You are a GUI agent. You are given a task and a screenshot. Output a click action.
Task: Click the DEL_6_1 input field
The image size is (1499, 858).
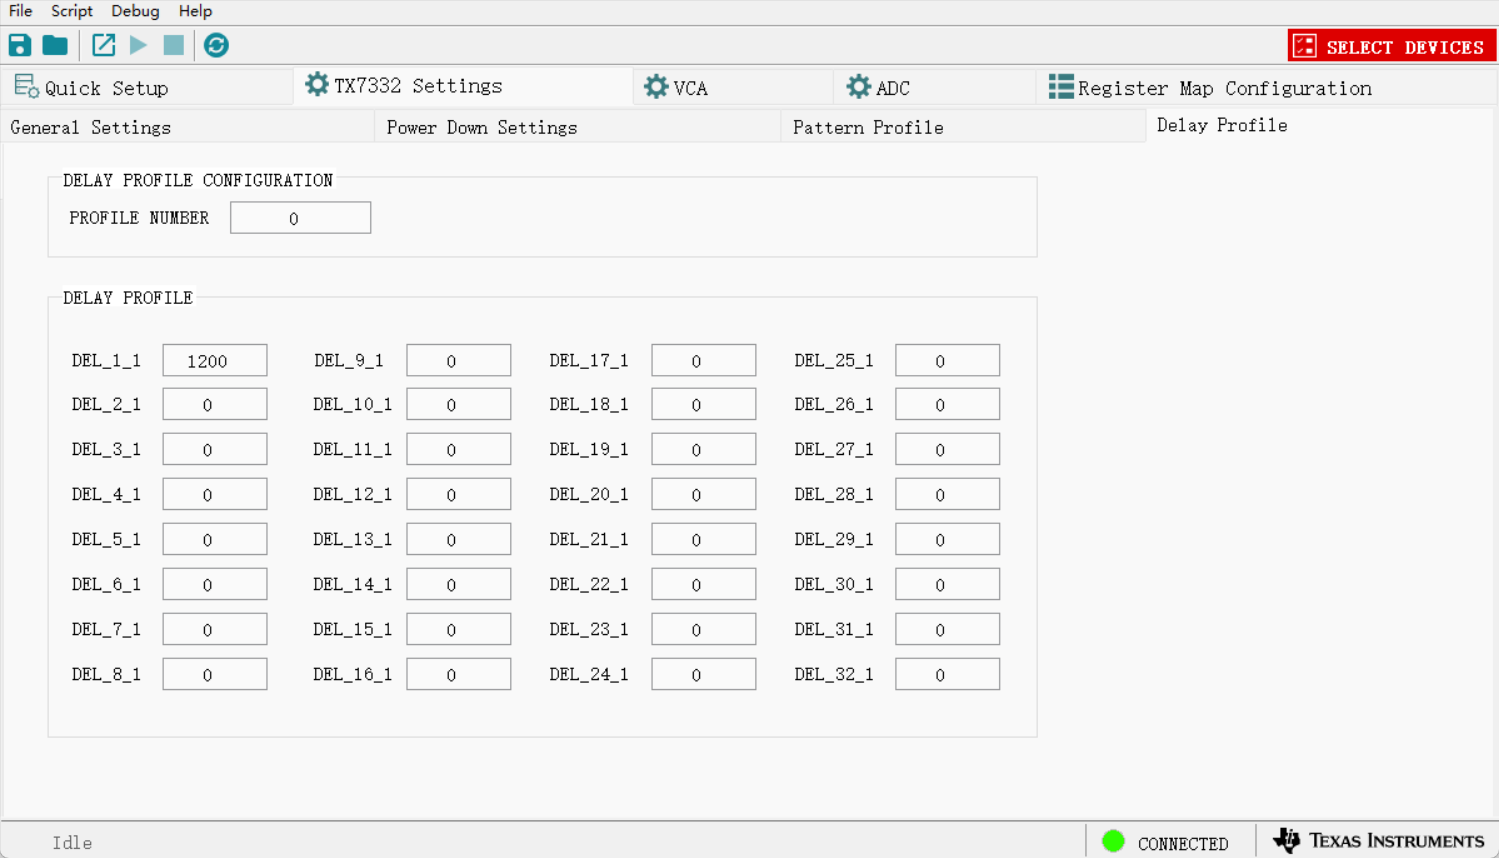click(215, 584)
